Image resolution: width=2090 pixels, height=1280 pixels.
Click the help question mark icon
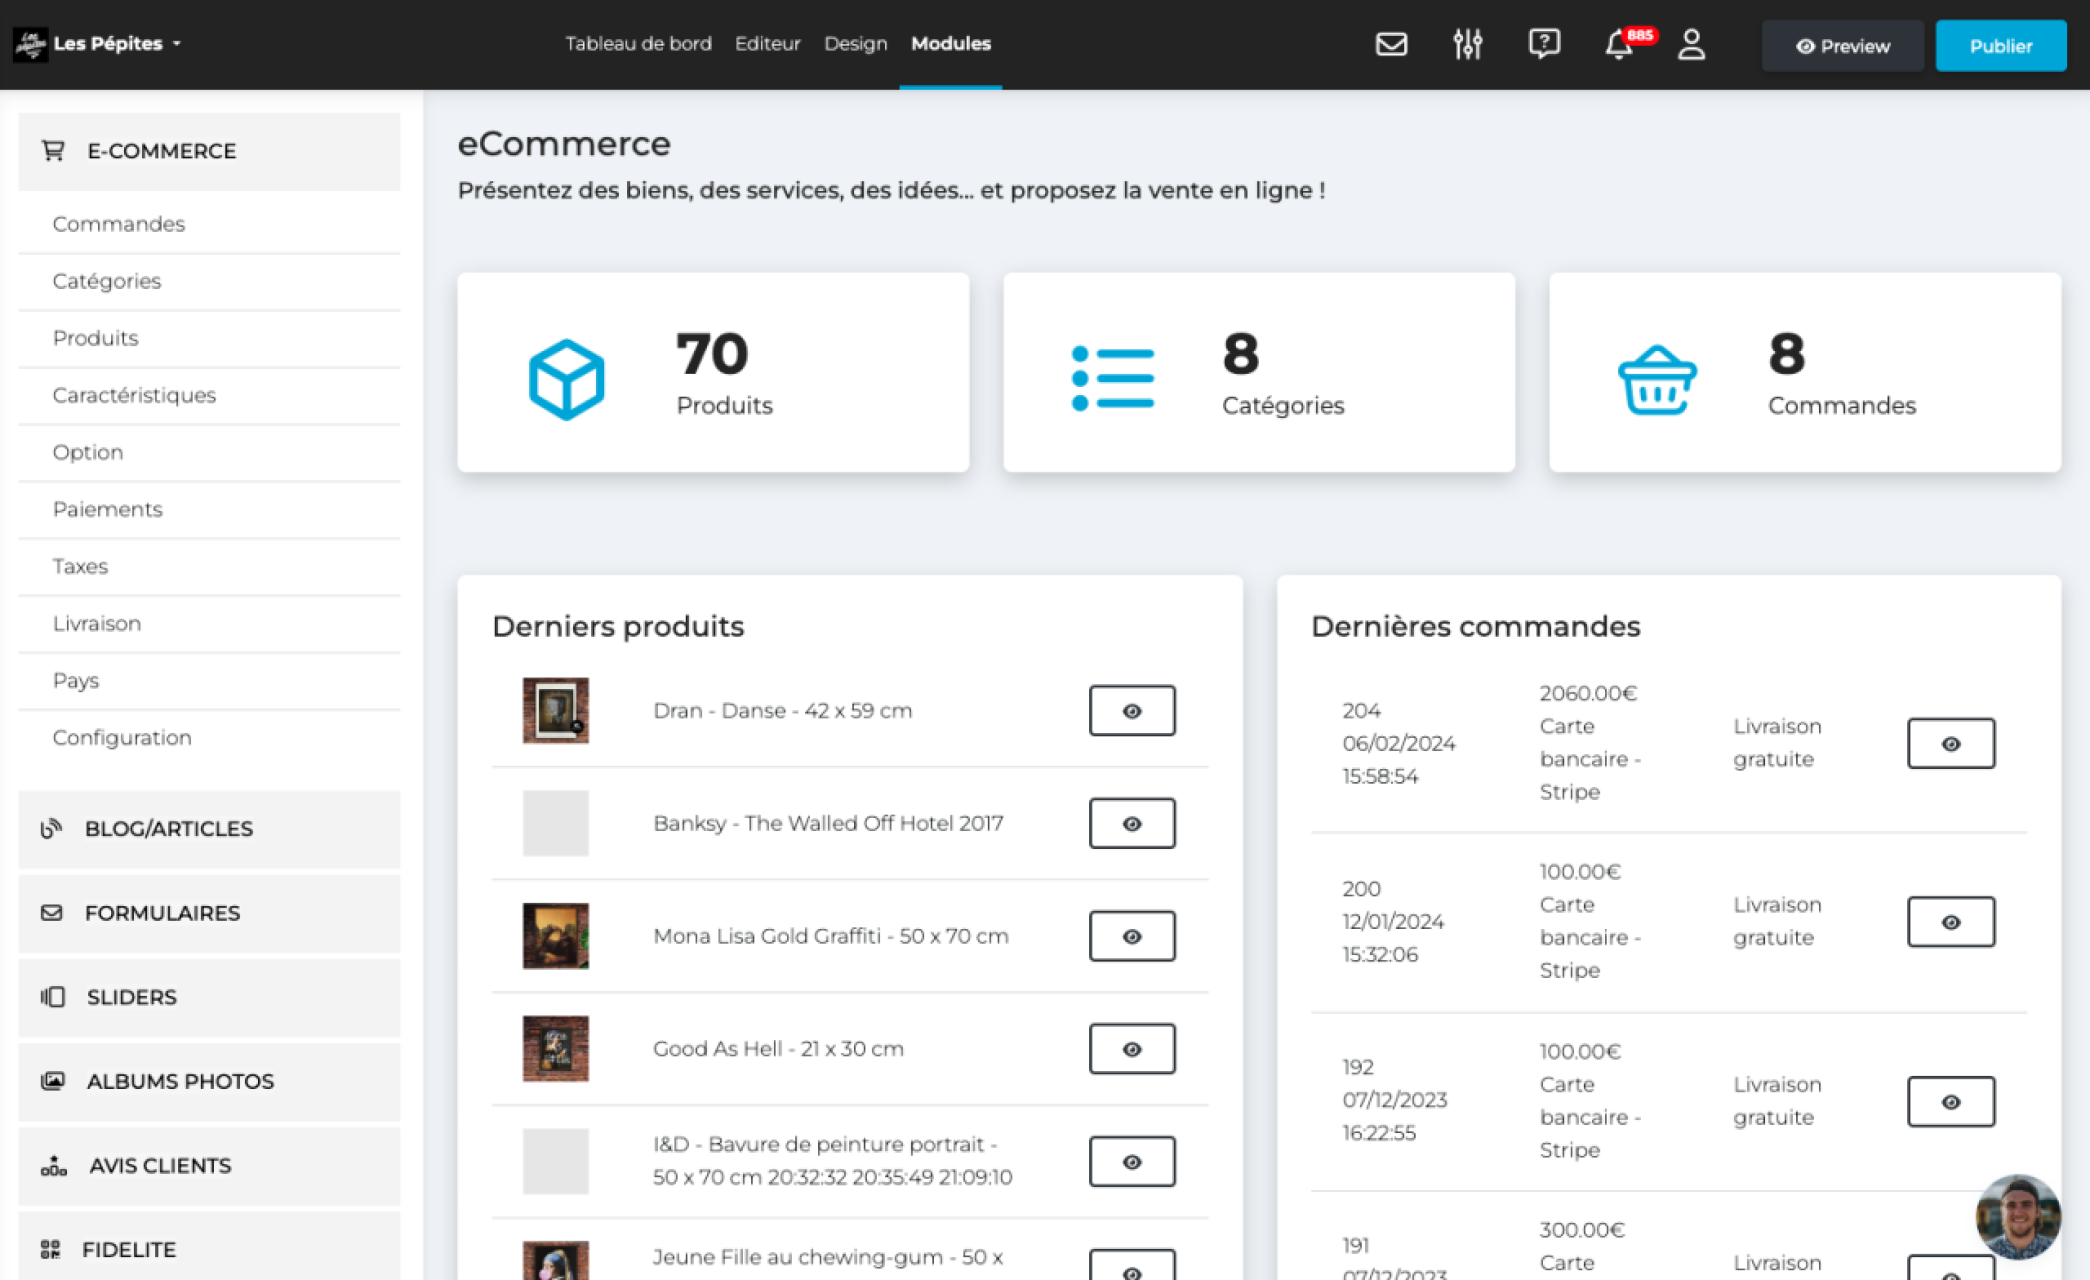click(1543, 44)
